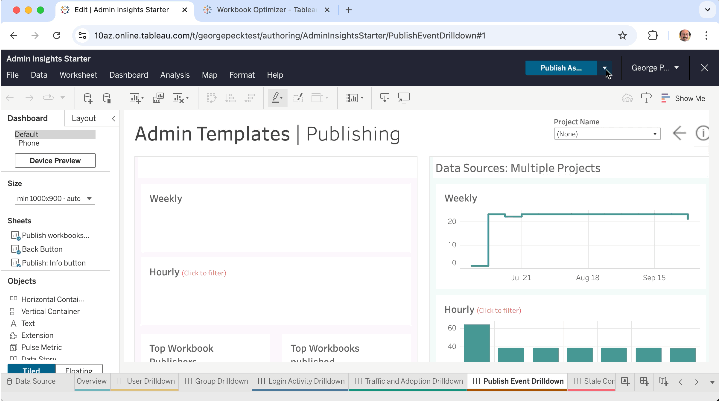Open the Map menu
The width and height of the screenshot is (720, 402).
tap(209, 75)
